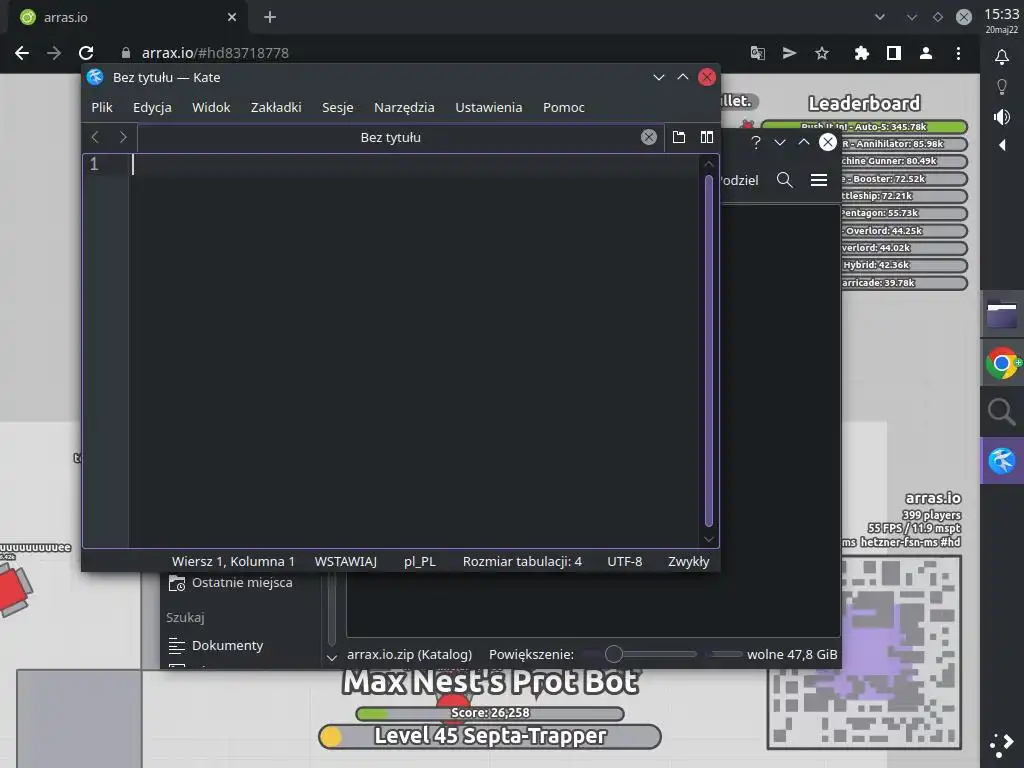Open browser extensions puzzle icon
Image resolution: width=1024 pixels, height=768 pixels.
[x=862, y=53]
